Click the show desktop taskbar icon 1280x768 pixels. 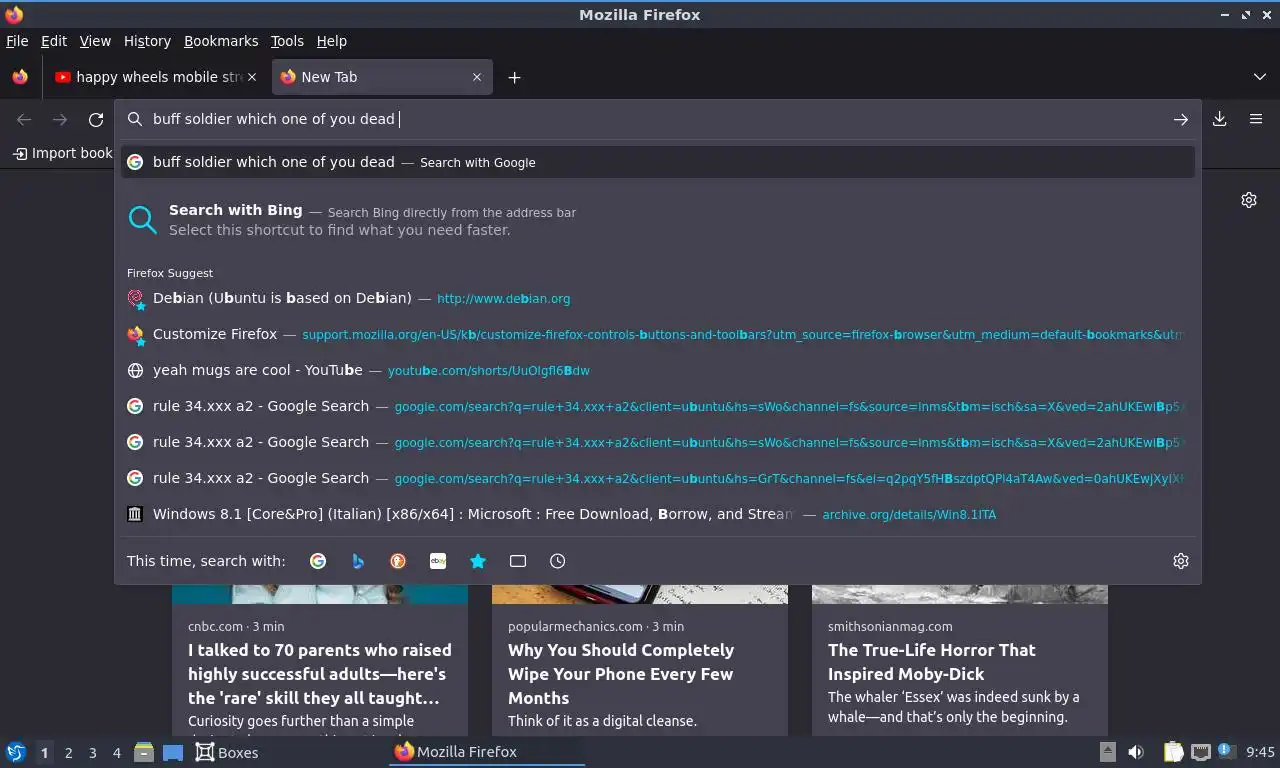click(x=173, y=752)
